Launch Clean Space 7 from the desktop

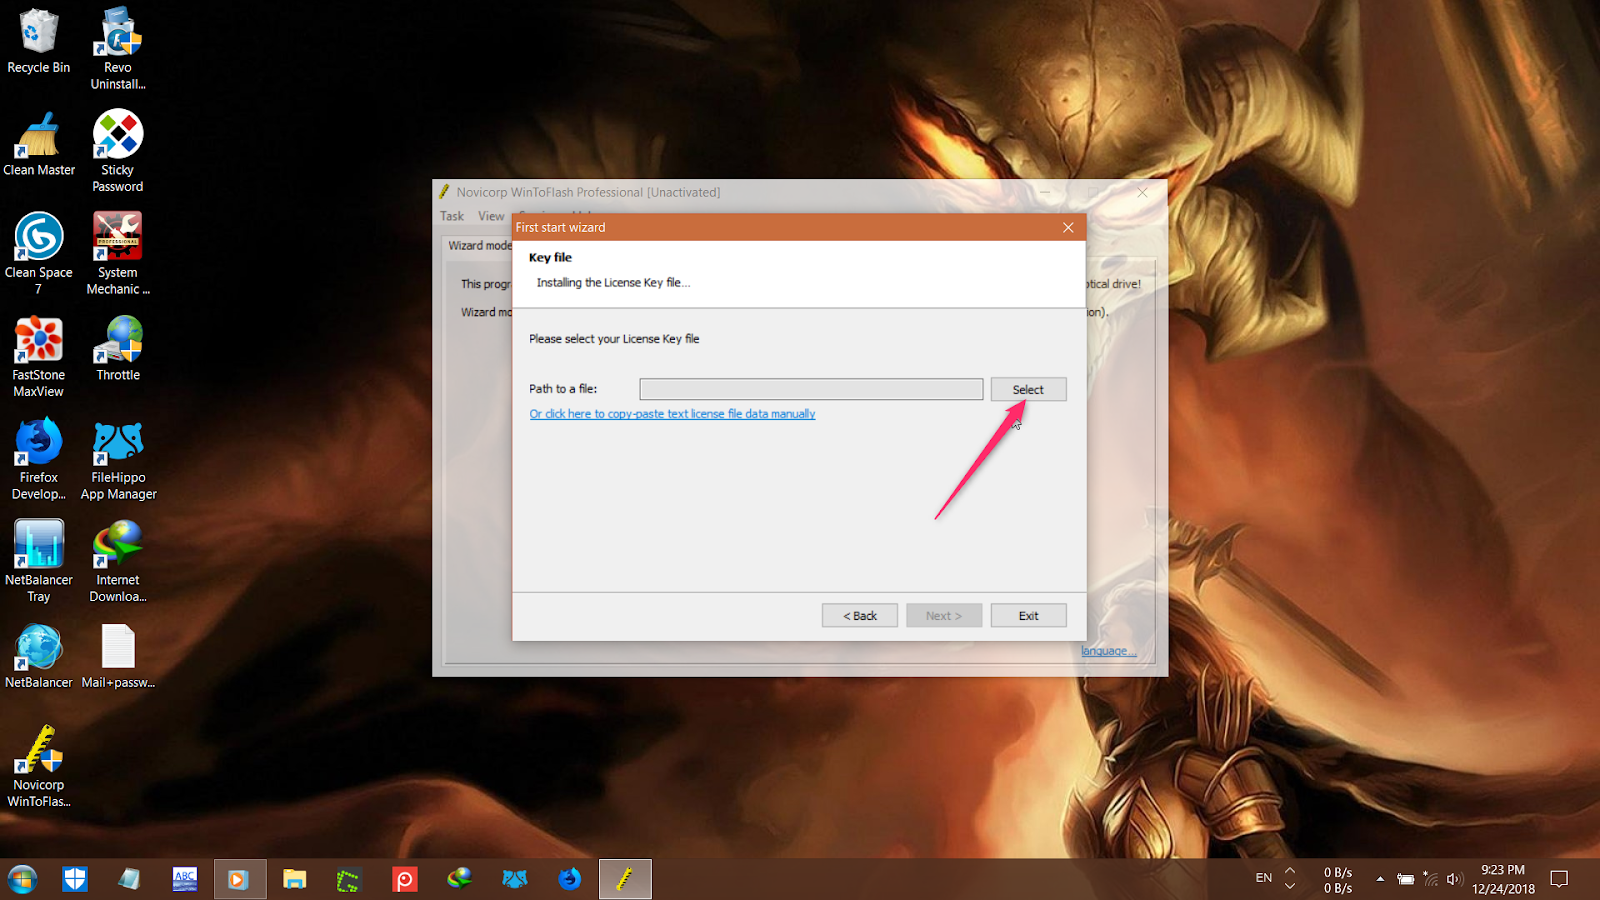(x=39, y=253)
